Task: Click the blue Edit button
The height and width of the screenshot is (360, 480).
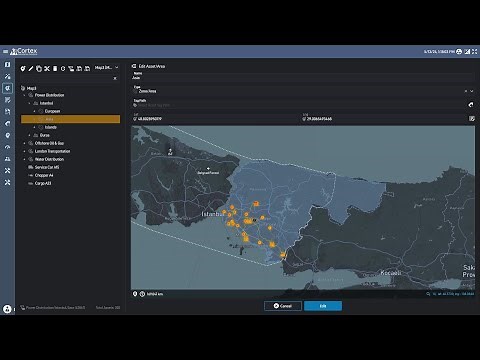Action: click(x=323, y=306)
